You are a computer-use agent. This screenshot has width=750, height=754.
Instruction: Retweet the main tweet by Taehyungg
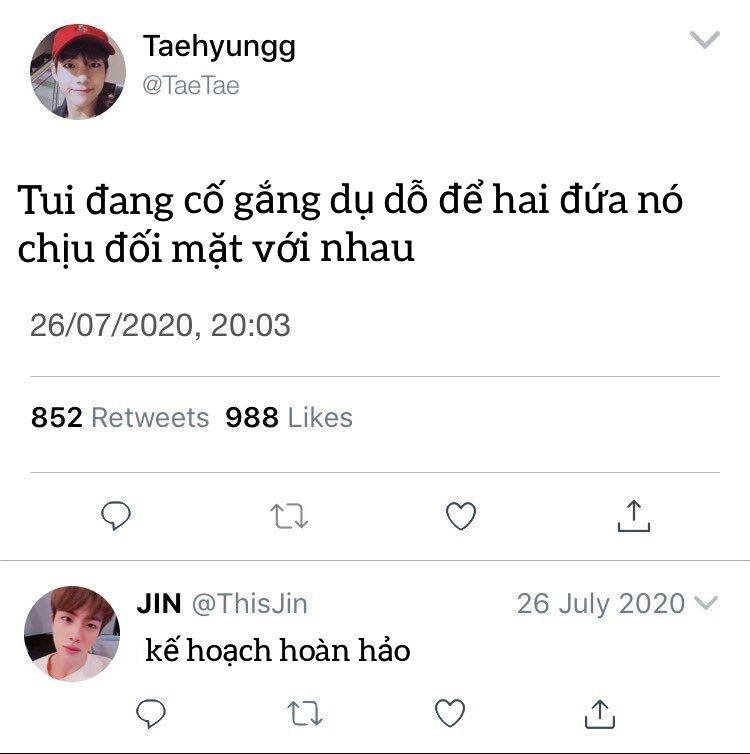click(x=289, y=516)
